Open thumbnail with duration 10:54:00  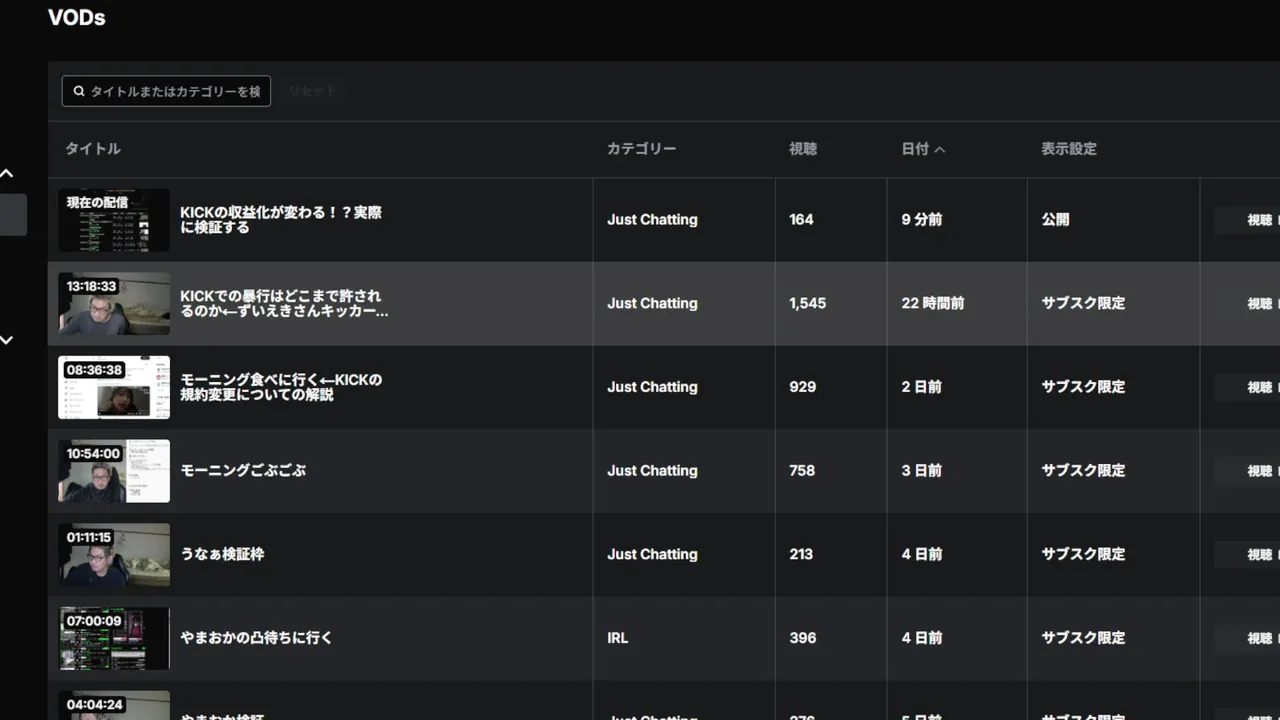pyautogui.click(x=114, y=471)
